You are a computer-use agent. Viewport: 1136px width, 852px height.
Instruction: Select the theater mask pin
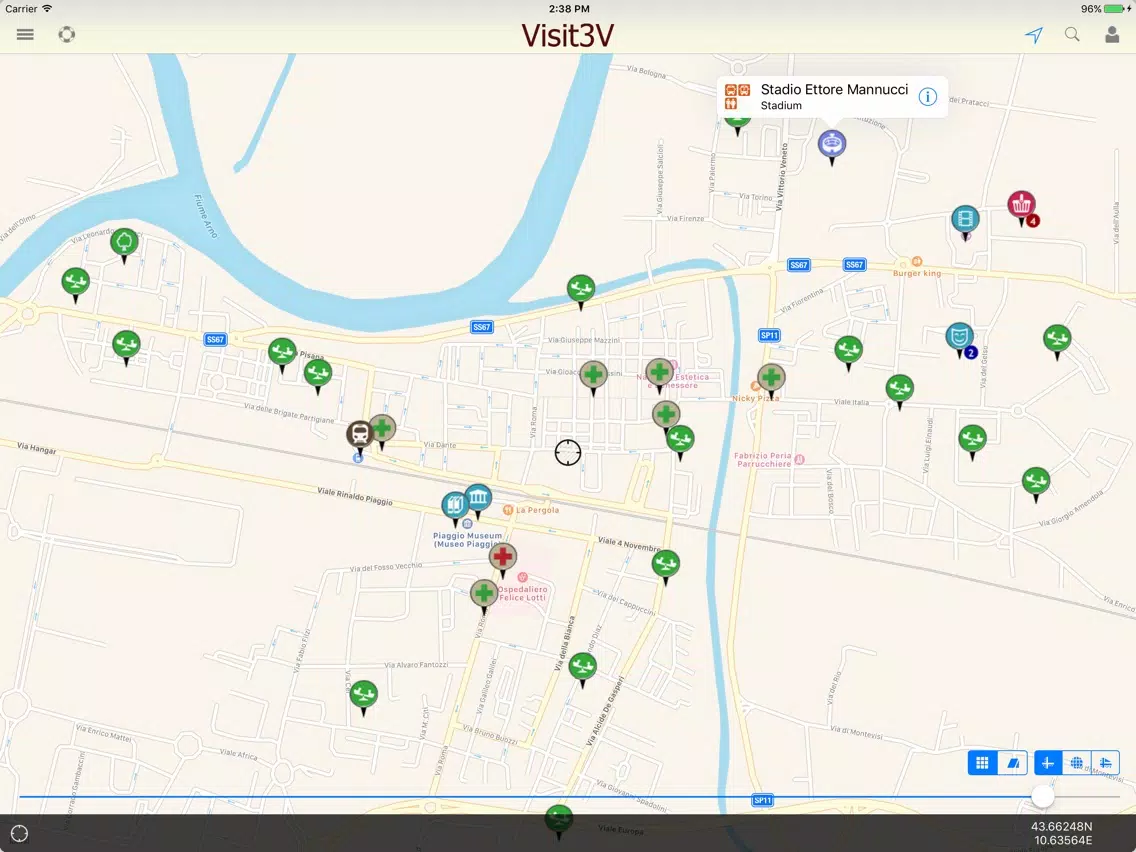959,339
